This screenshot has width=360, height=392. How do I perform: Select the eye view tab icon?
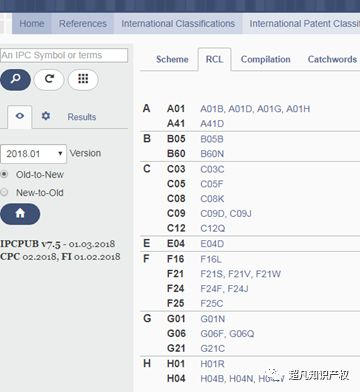[20, 116]
